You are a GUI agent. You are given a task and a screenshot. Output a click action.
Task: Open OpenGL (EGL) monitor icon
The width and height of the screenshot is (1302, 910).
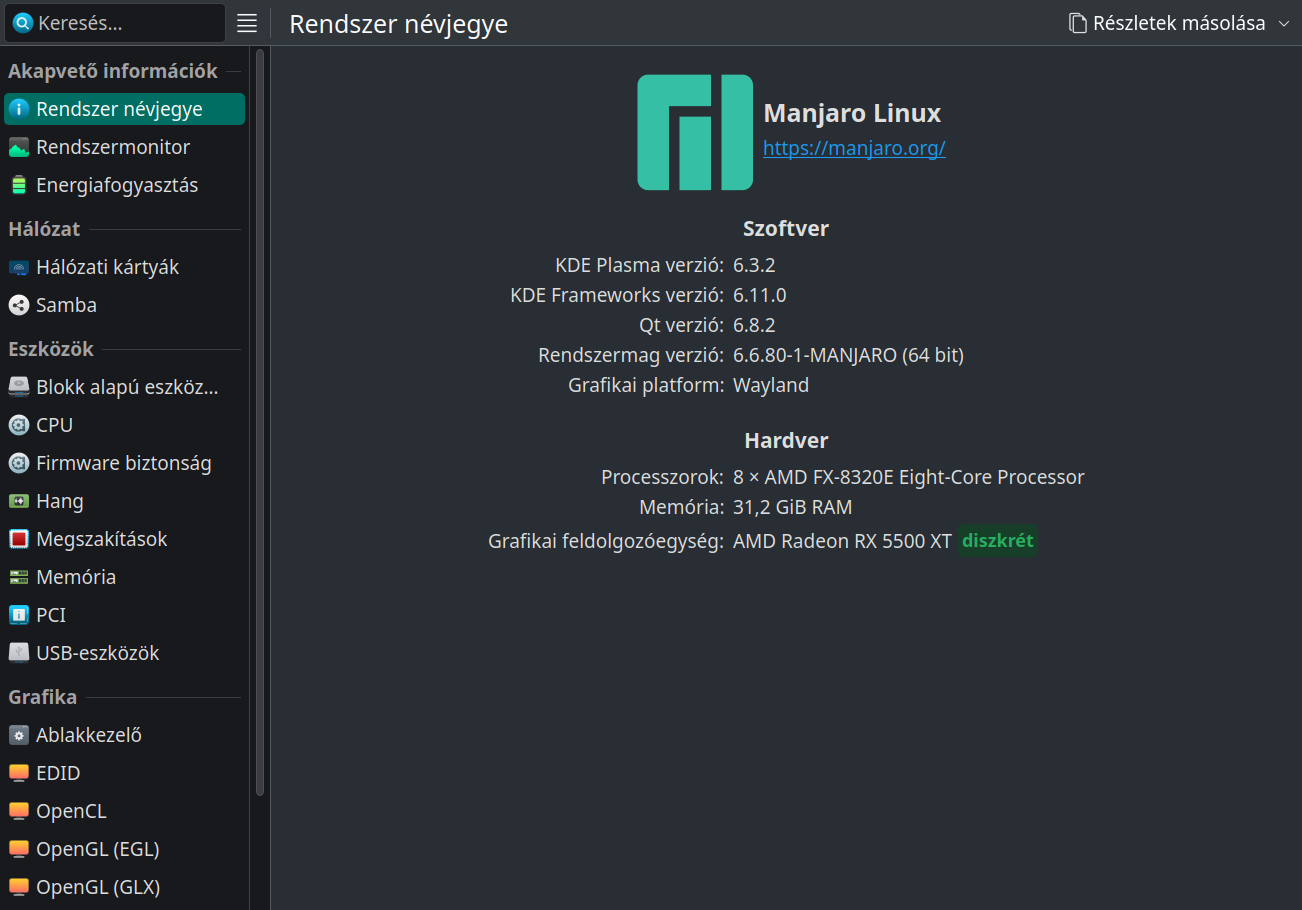[x=19, y=849]
